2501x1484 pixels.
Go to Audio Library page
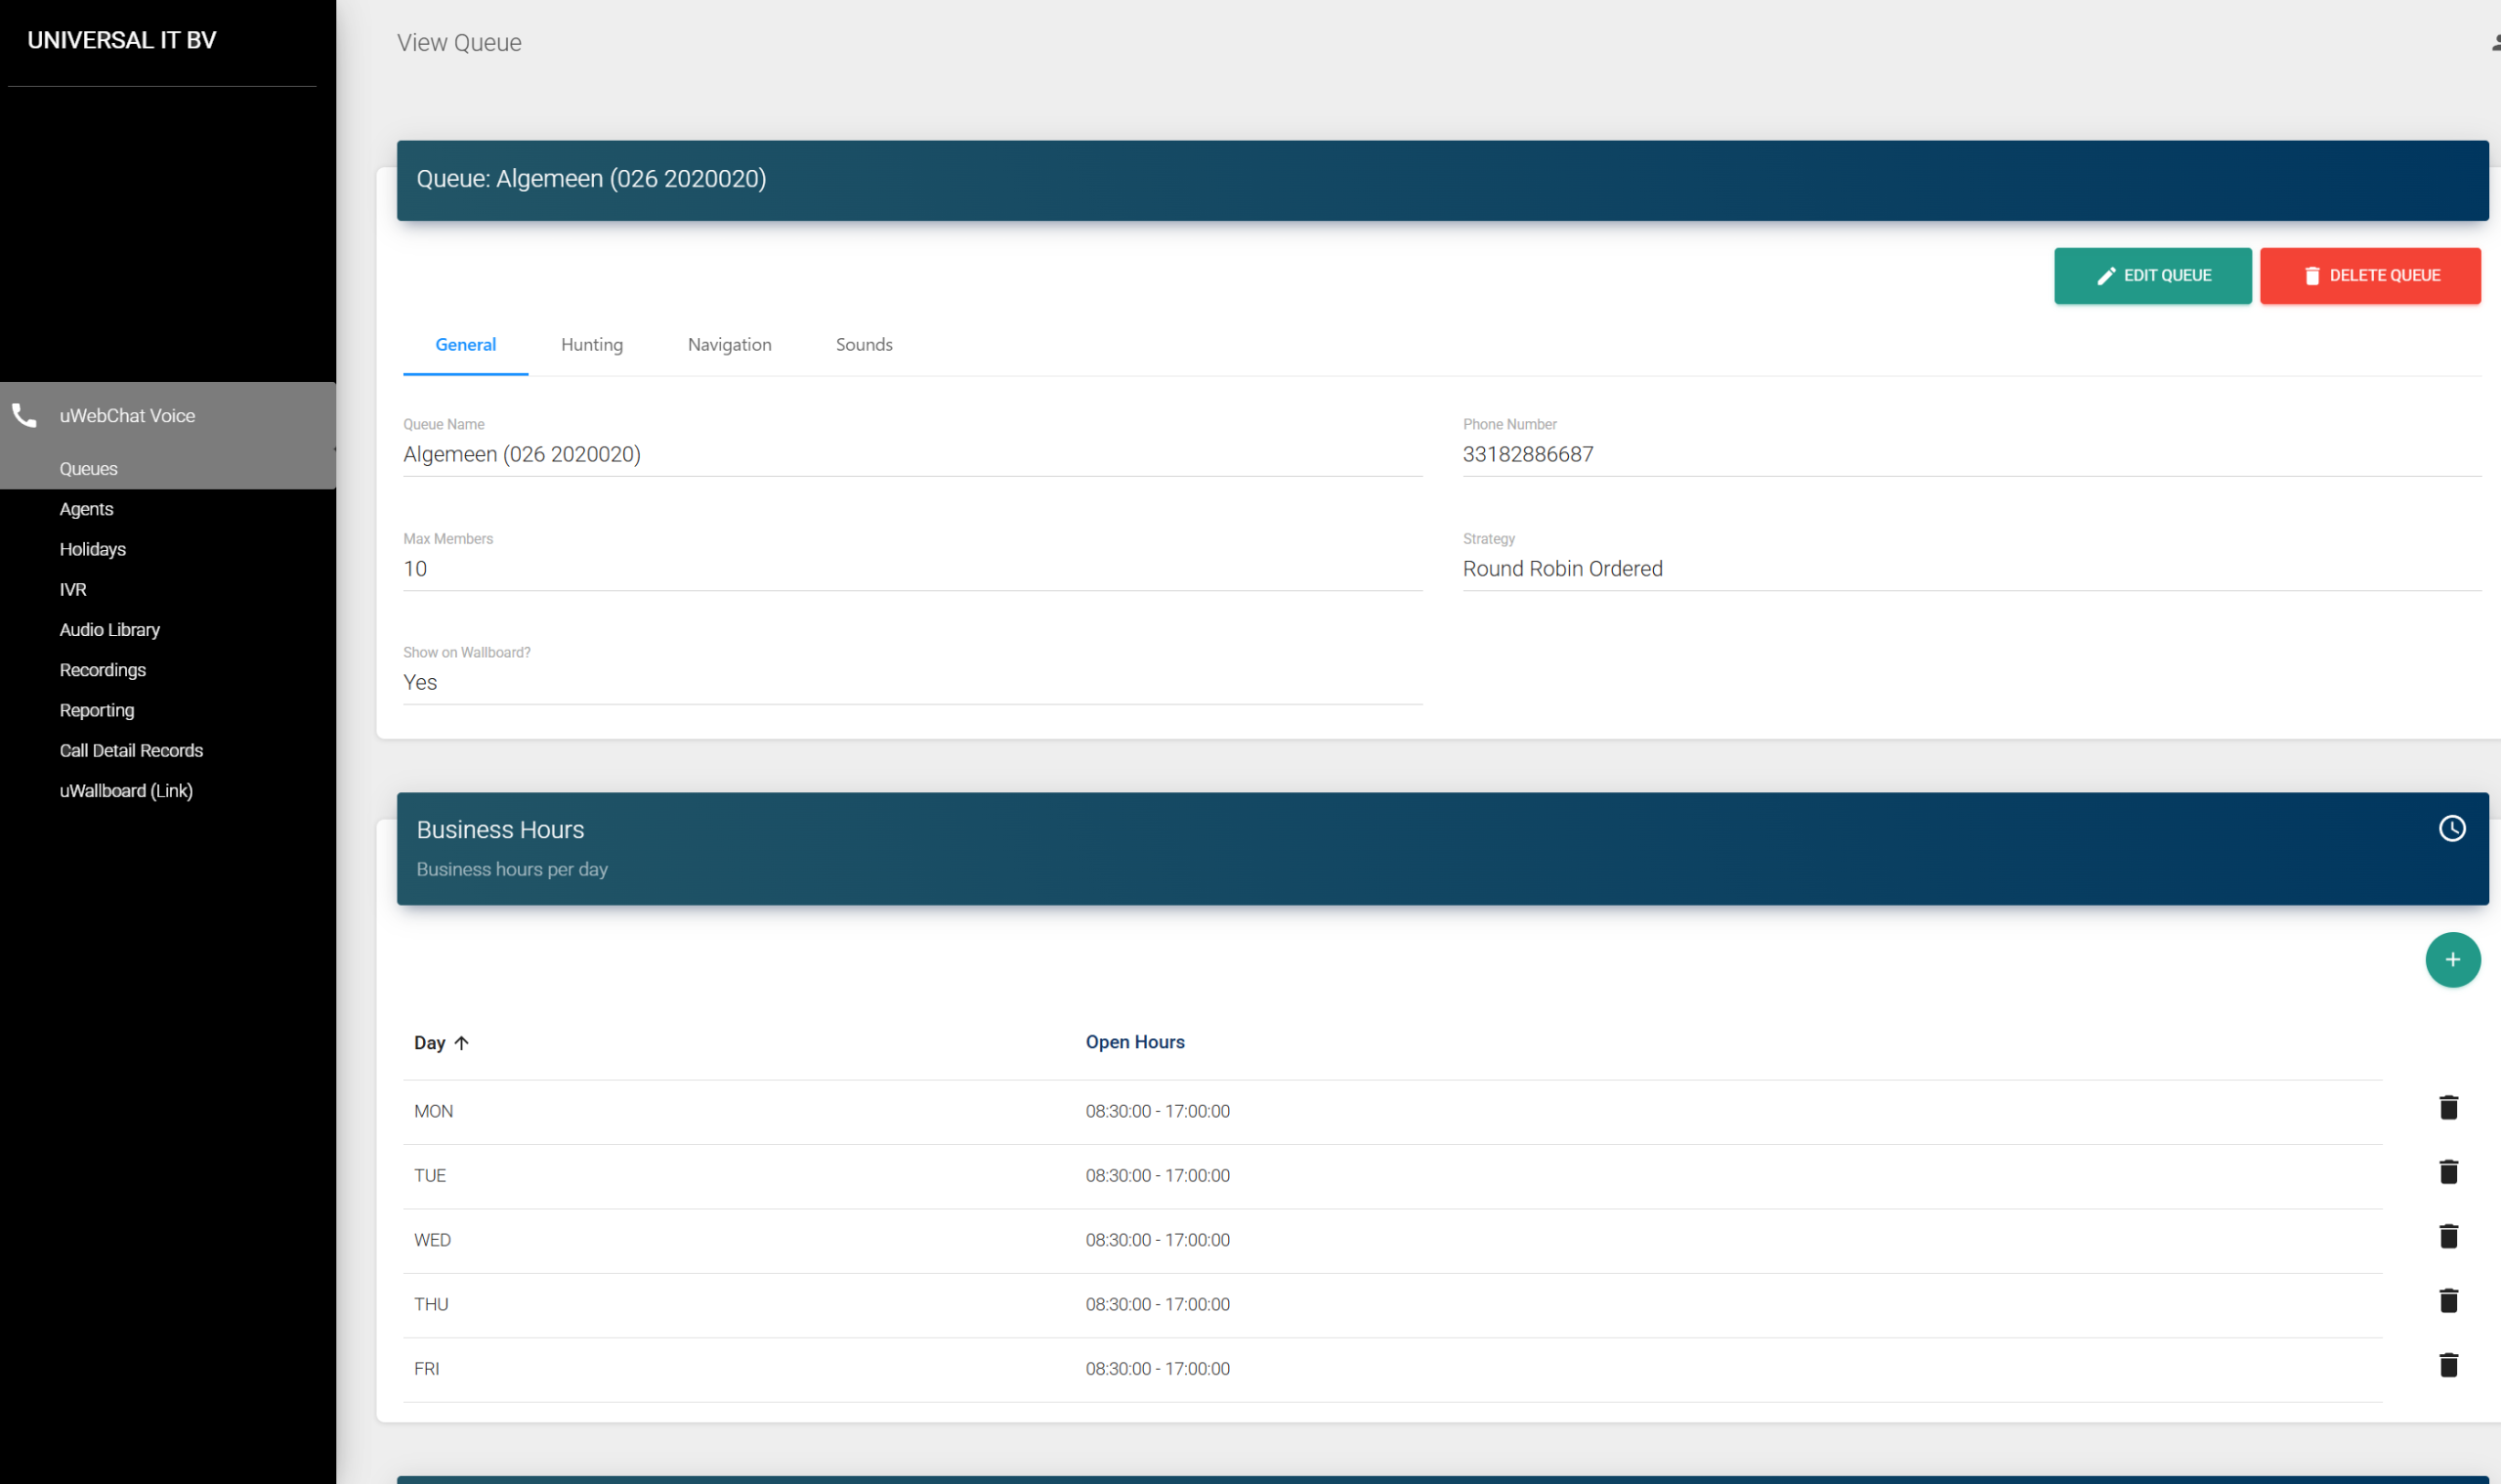tap(109, 630)
